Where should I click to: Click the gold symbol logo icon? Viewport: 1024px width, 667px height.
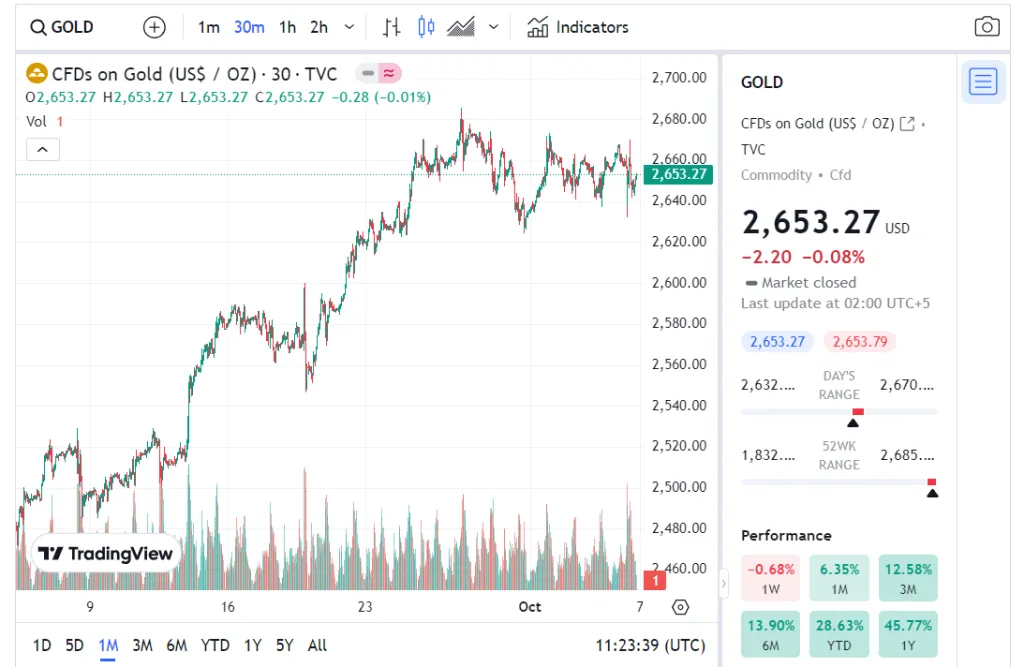pos(37,73)
